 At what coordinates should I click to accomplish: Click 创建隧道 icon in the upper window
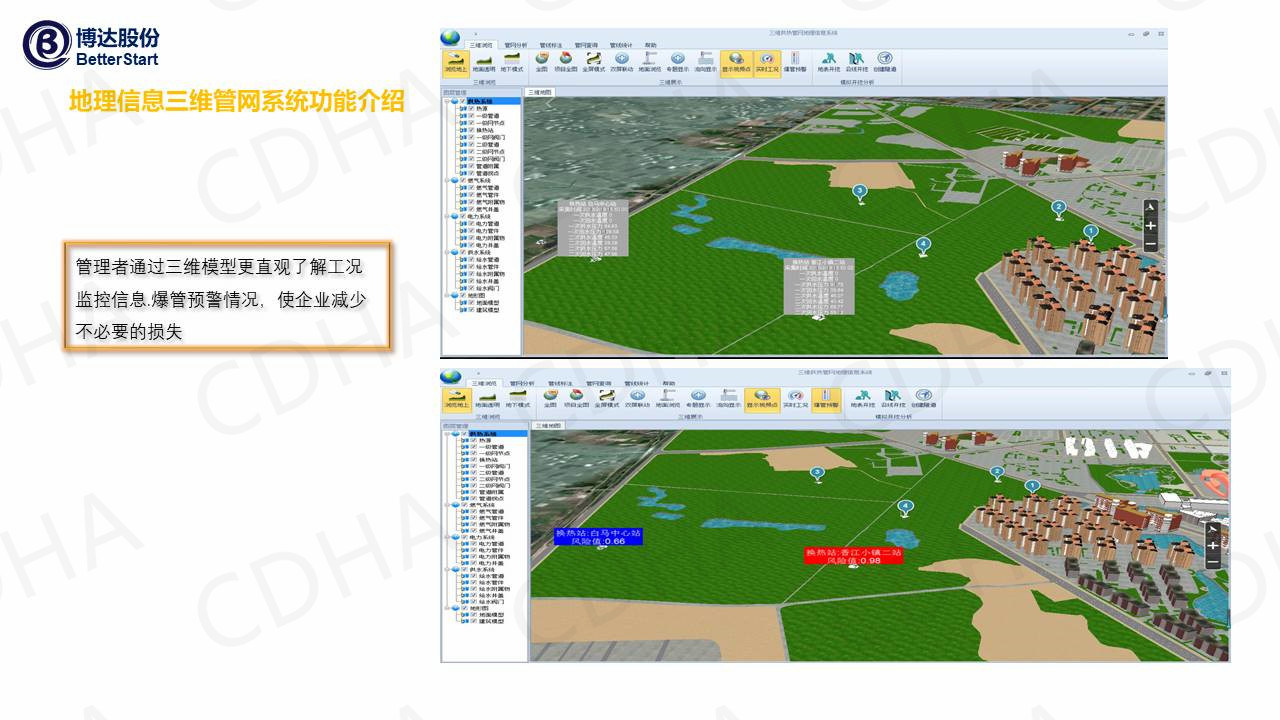click(885, 62)
